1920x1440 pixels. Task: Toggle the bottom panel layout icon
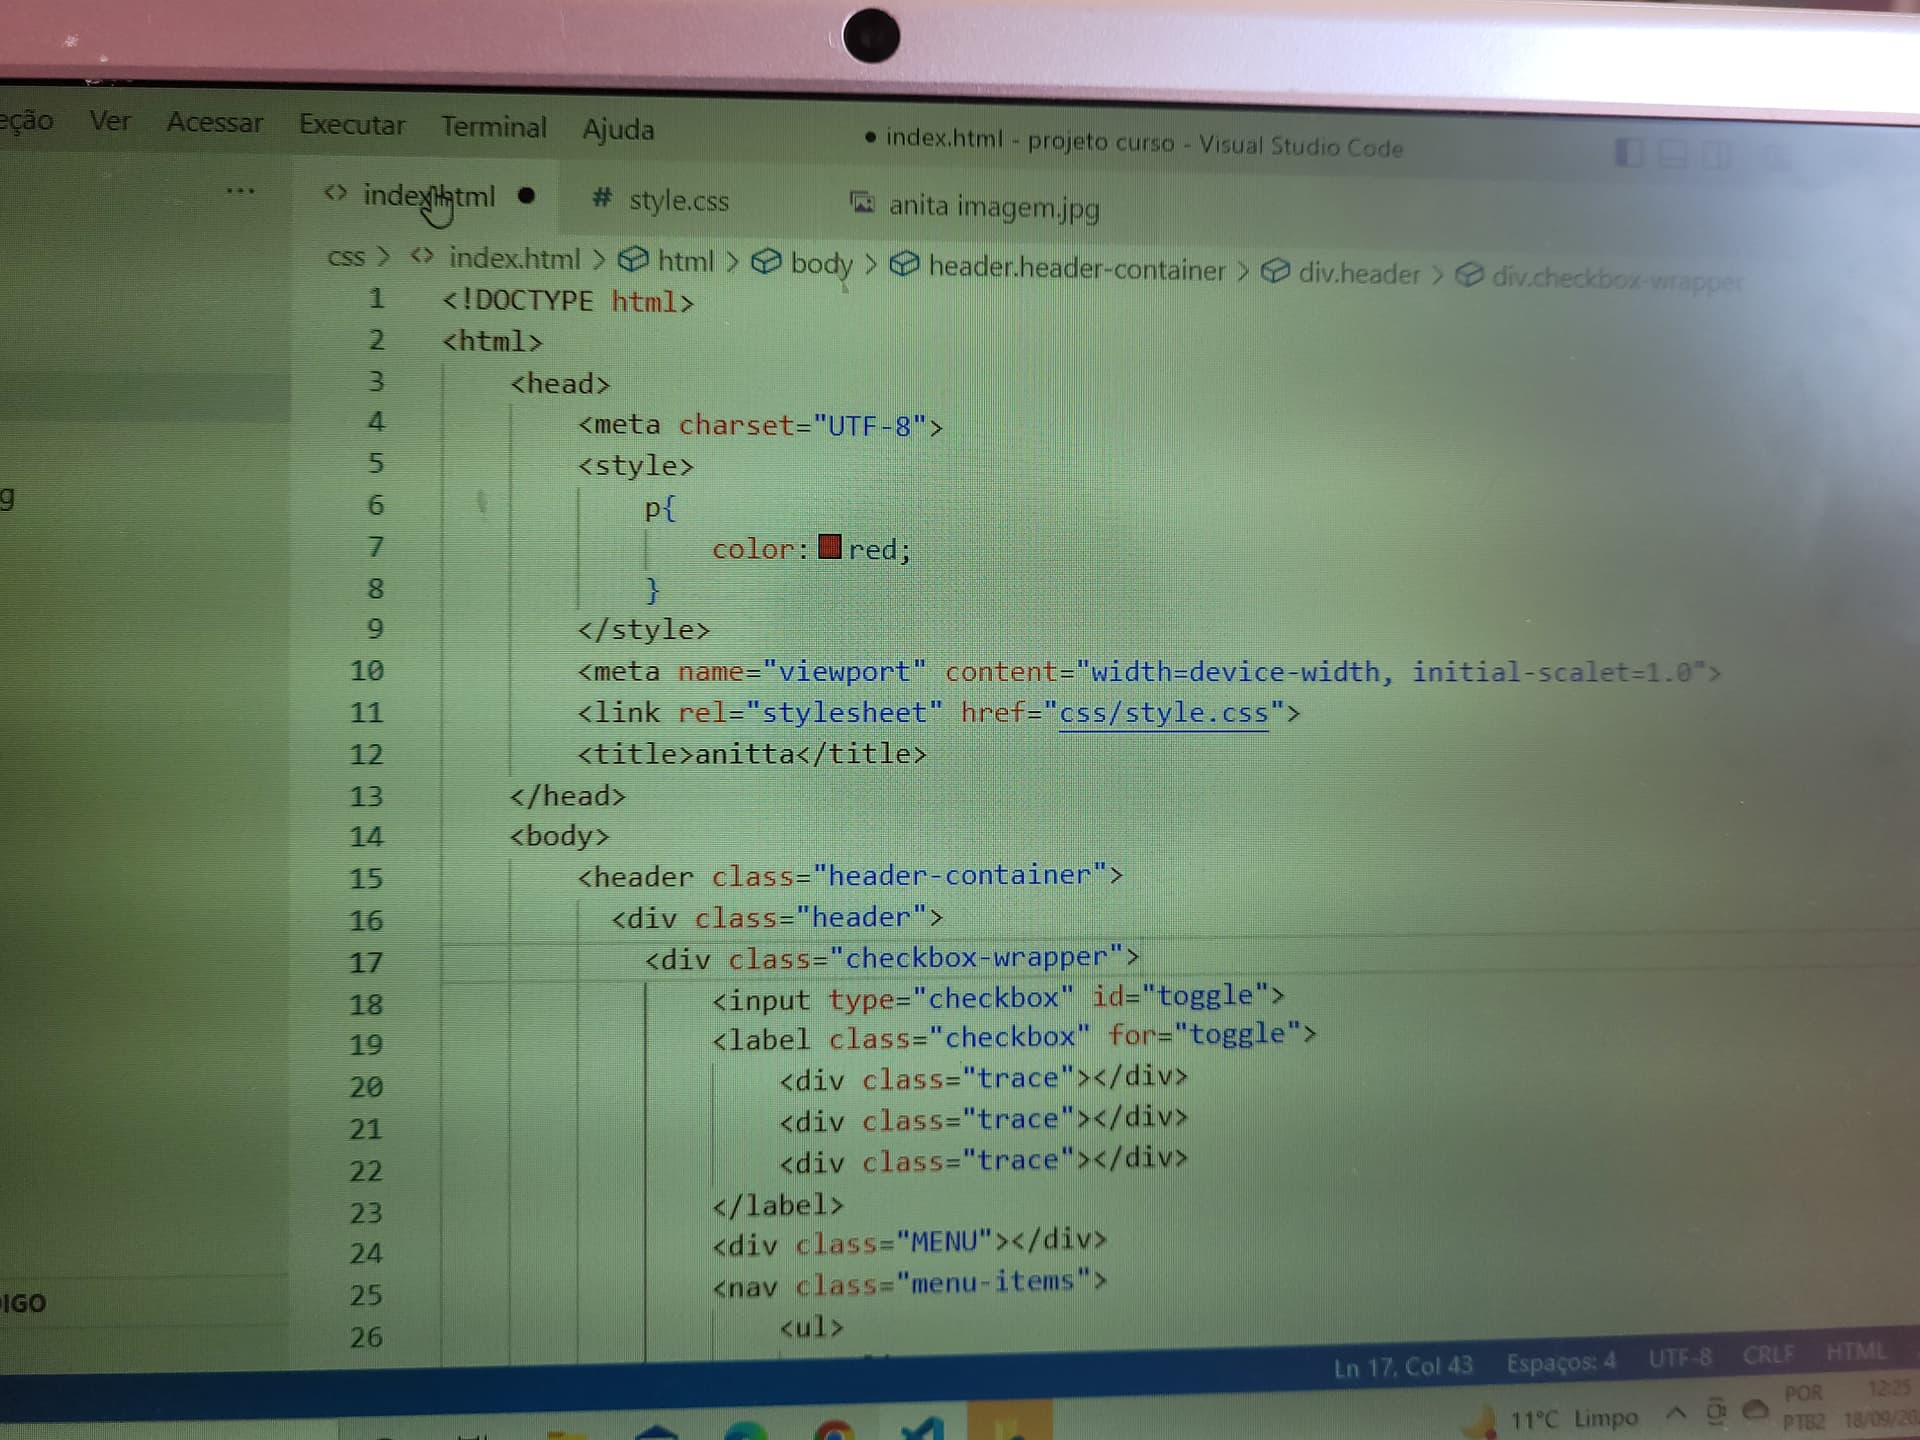1673,154
